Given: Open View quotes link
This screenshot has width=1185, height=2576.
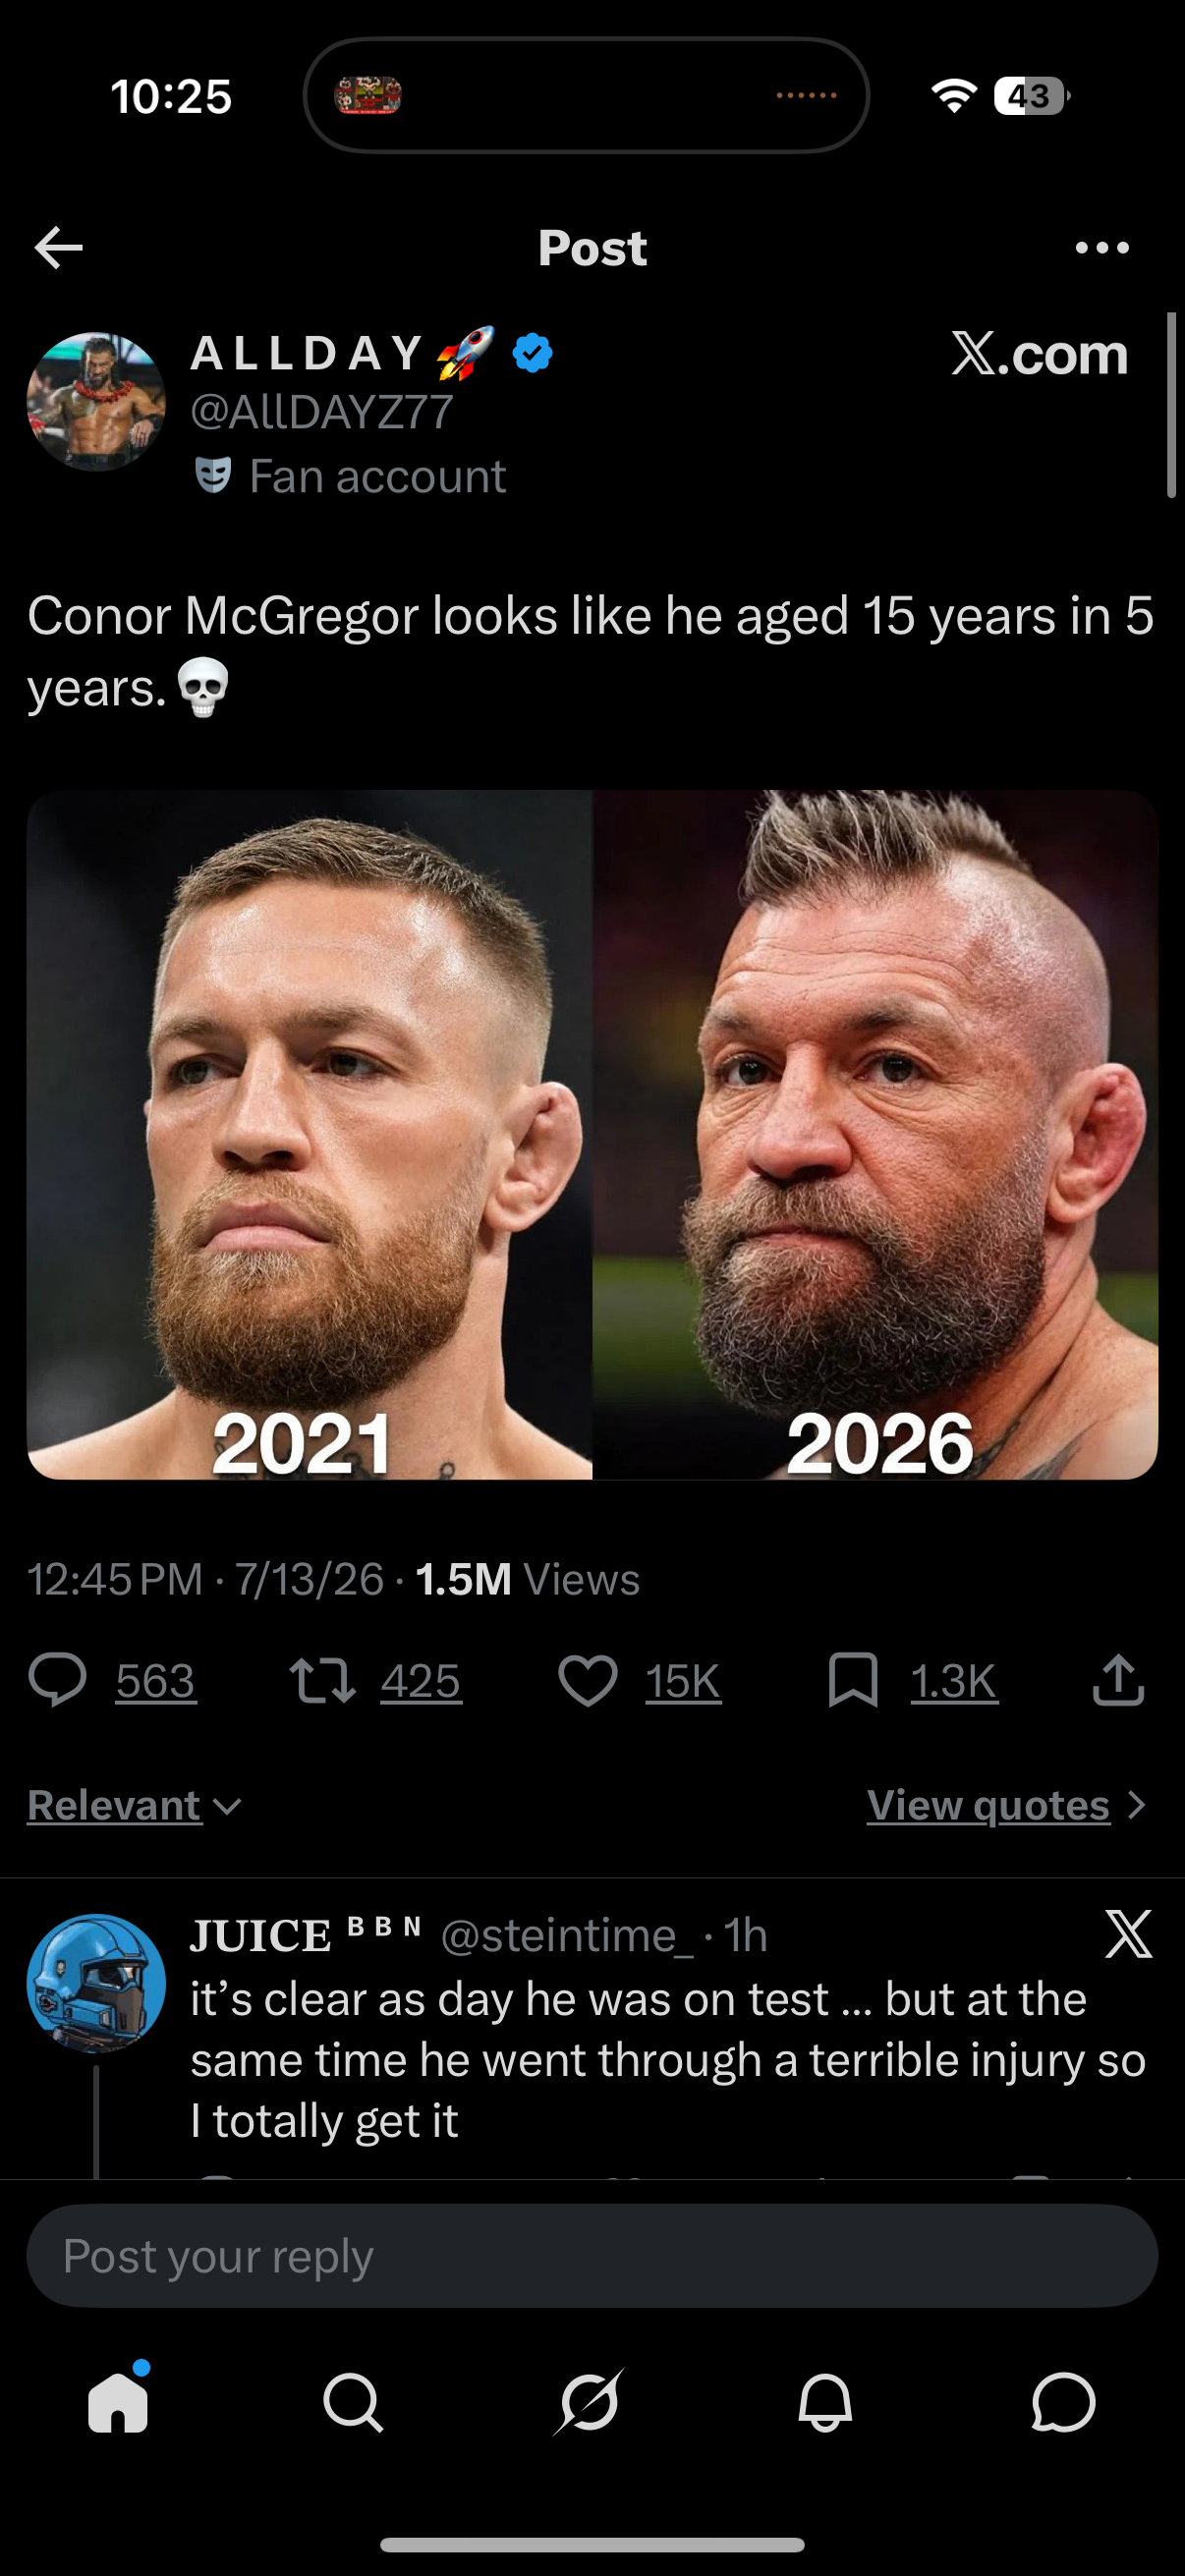Looking at the screenshot, I should point(1006,1806).
